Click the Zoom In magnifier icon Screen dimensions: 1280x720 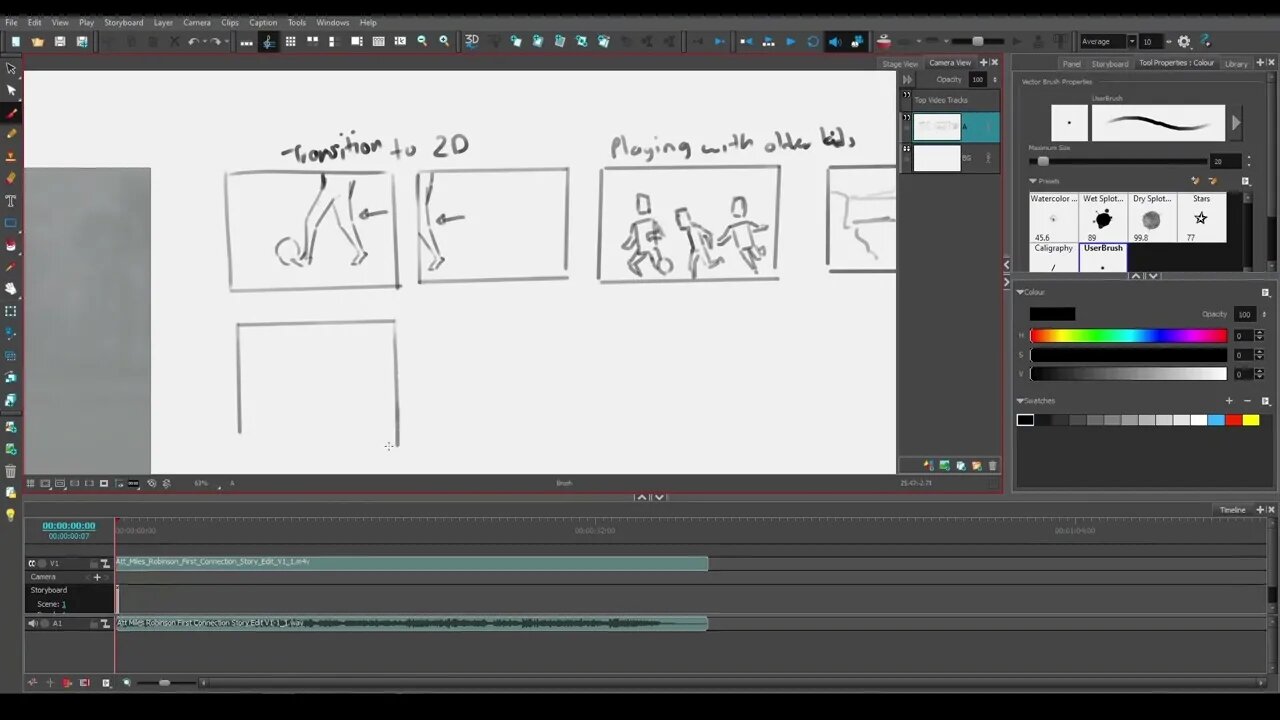pos(444,41)
